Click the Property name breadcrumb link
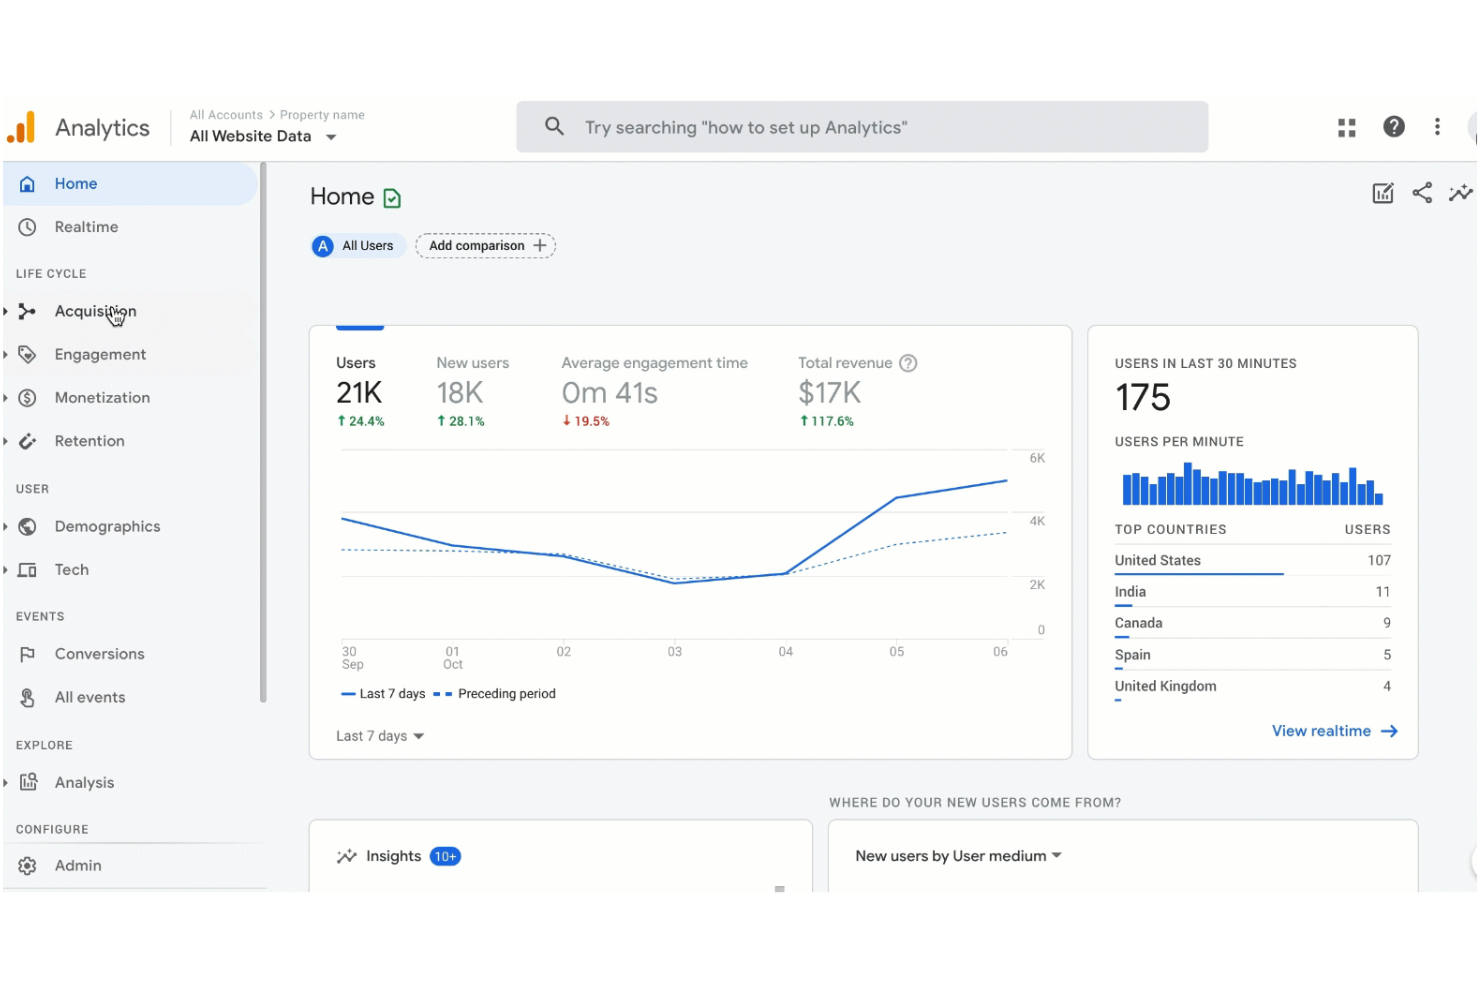Image resolution: width=1480 pixels, height=987 pixels. click(322, 115)
